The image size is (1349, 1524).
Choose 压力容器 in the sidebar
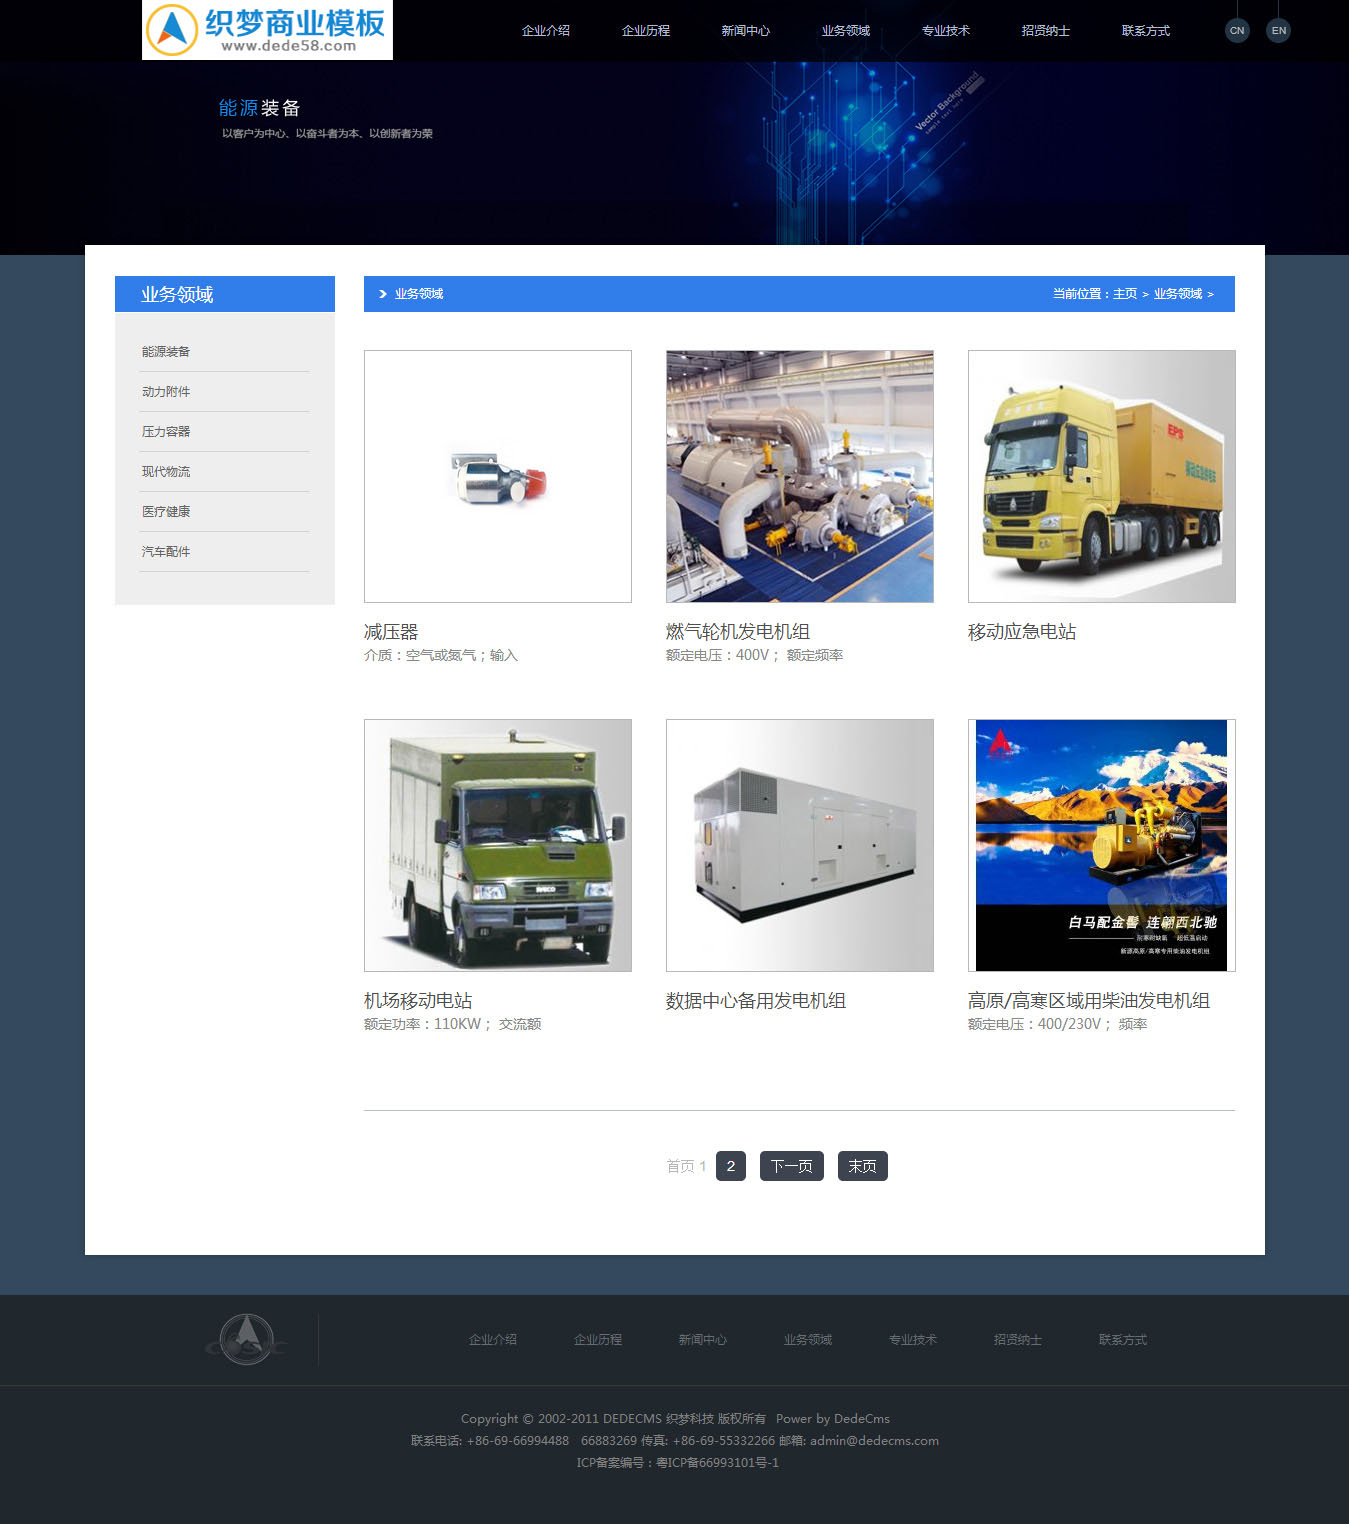click(166, 432)
